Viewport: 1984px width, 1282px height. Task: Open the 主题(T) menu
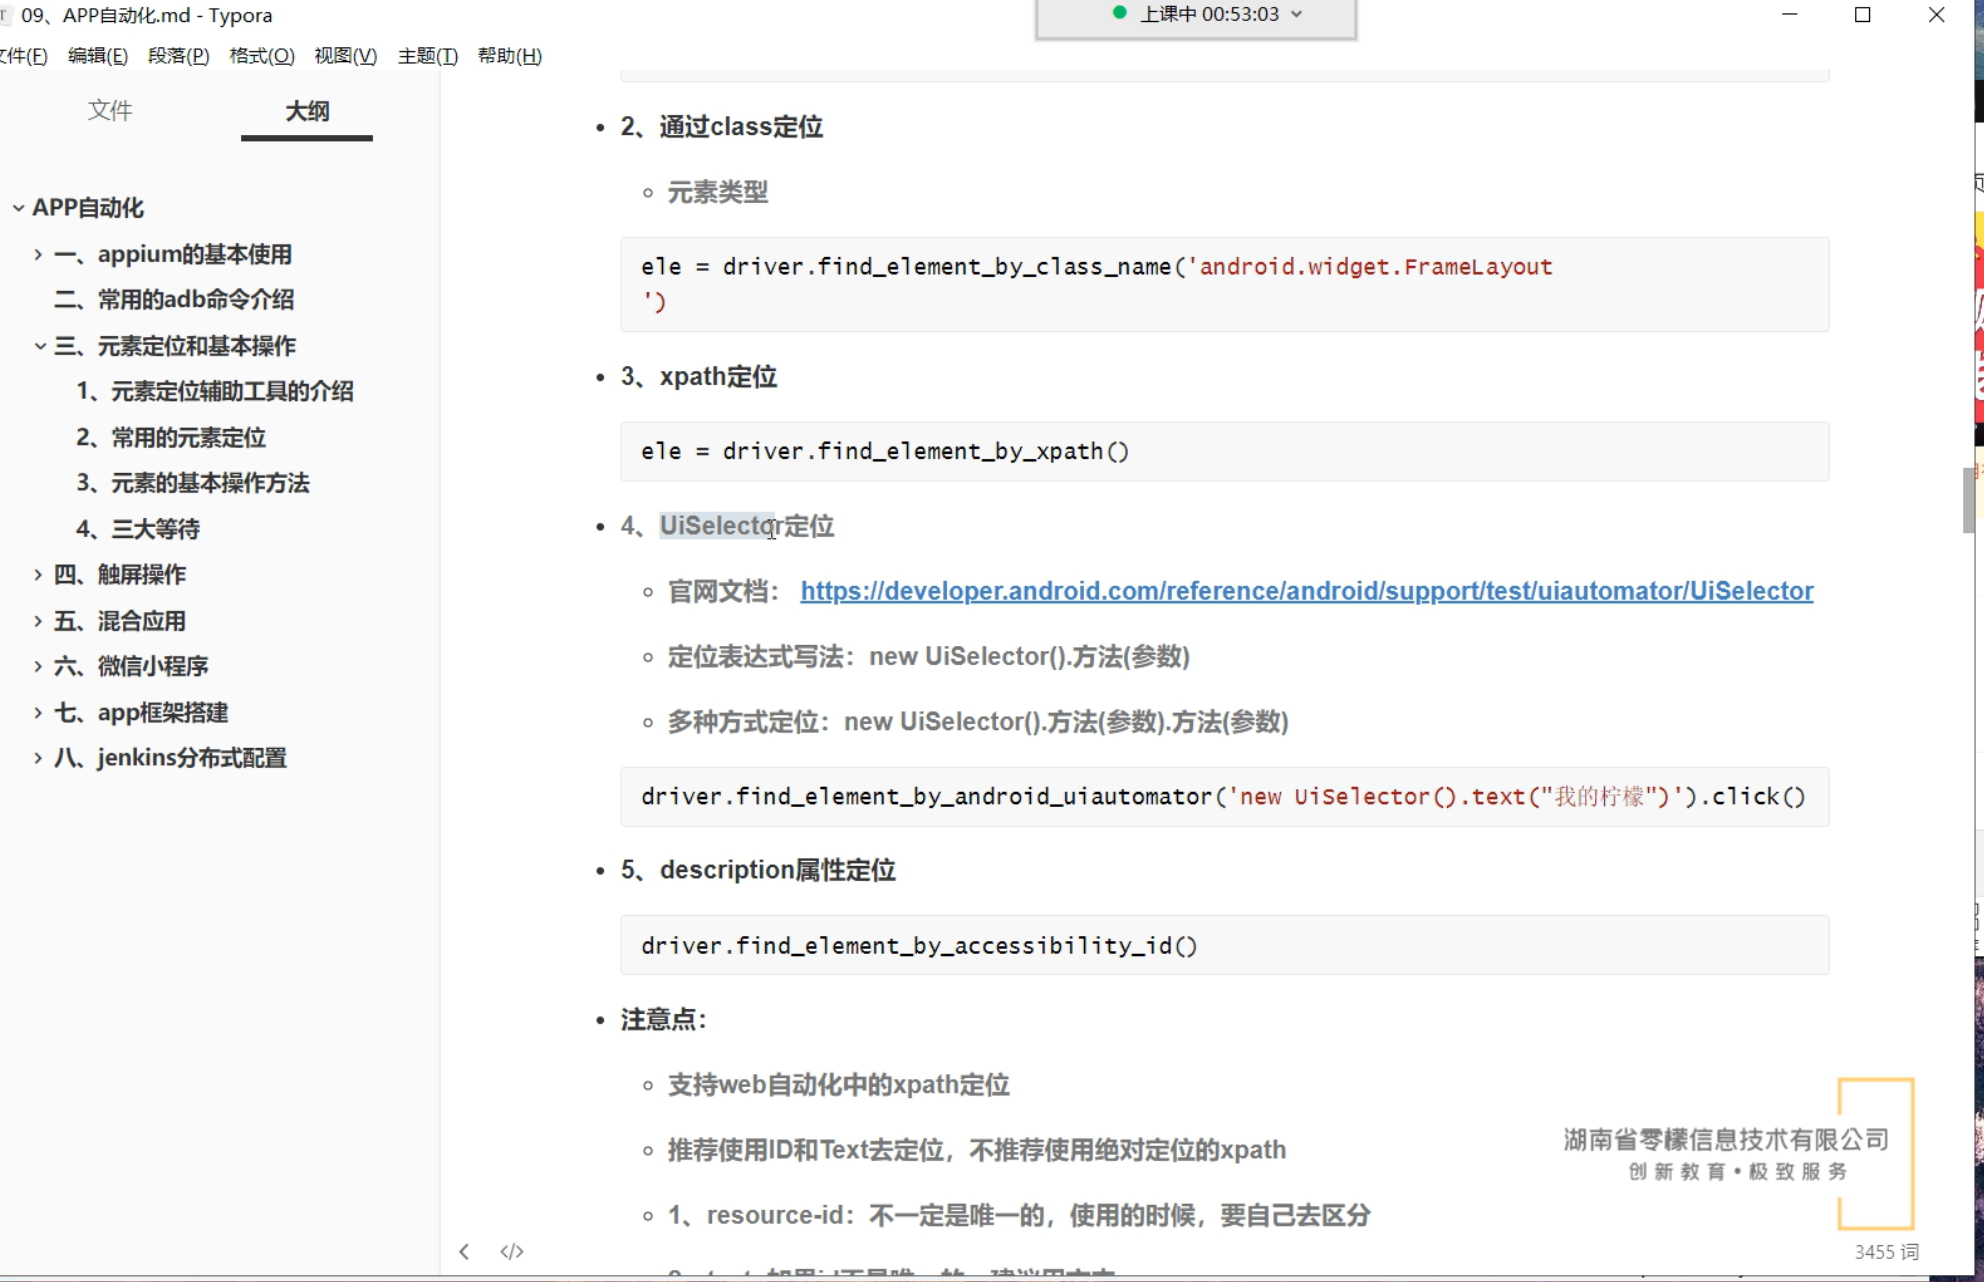[428, 56]
